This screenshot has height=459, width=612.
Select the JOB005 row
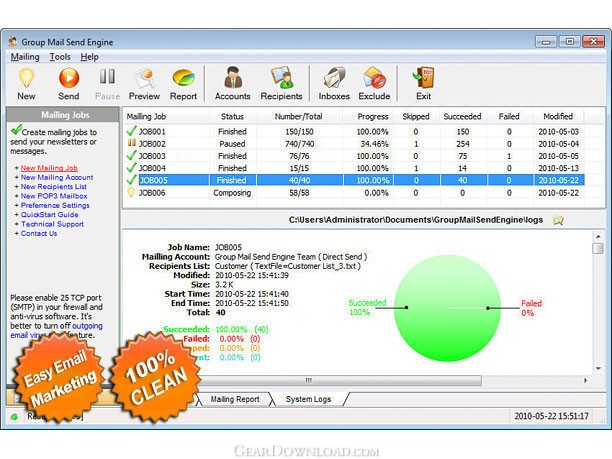[x=354, y=180]
